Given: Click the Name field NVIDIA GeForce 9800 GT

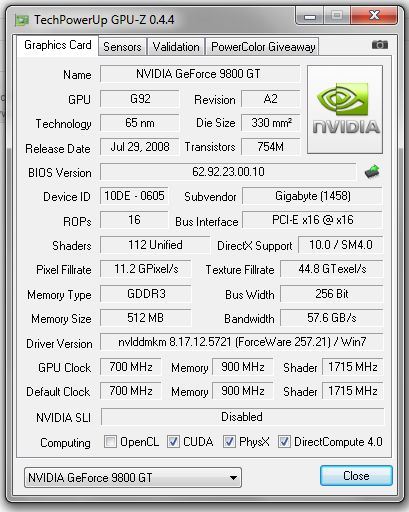Looking at the screenshot, I should coord(200,74).
